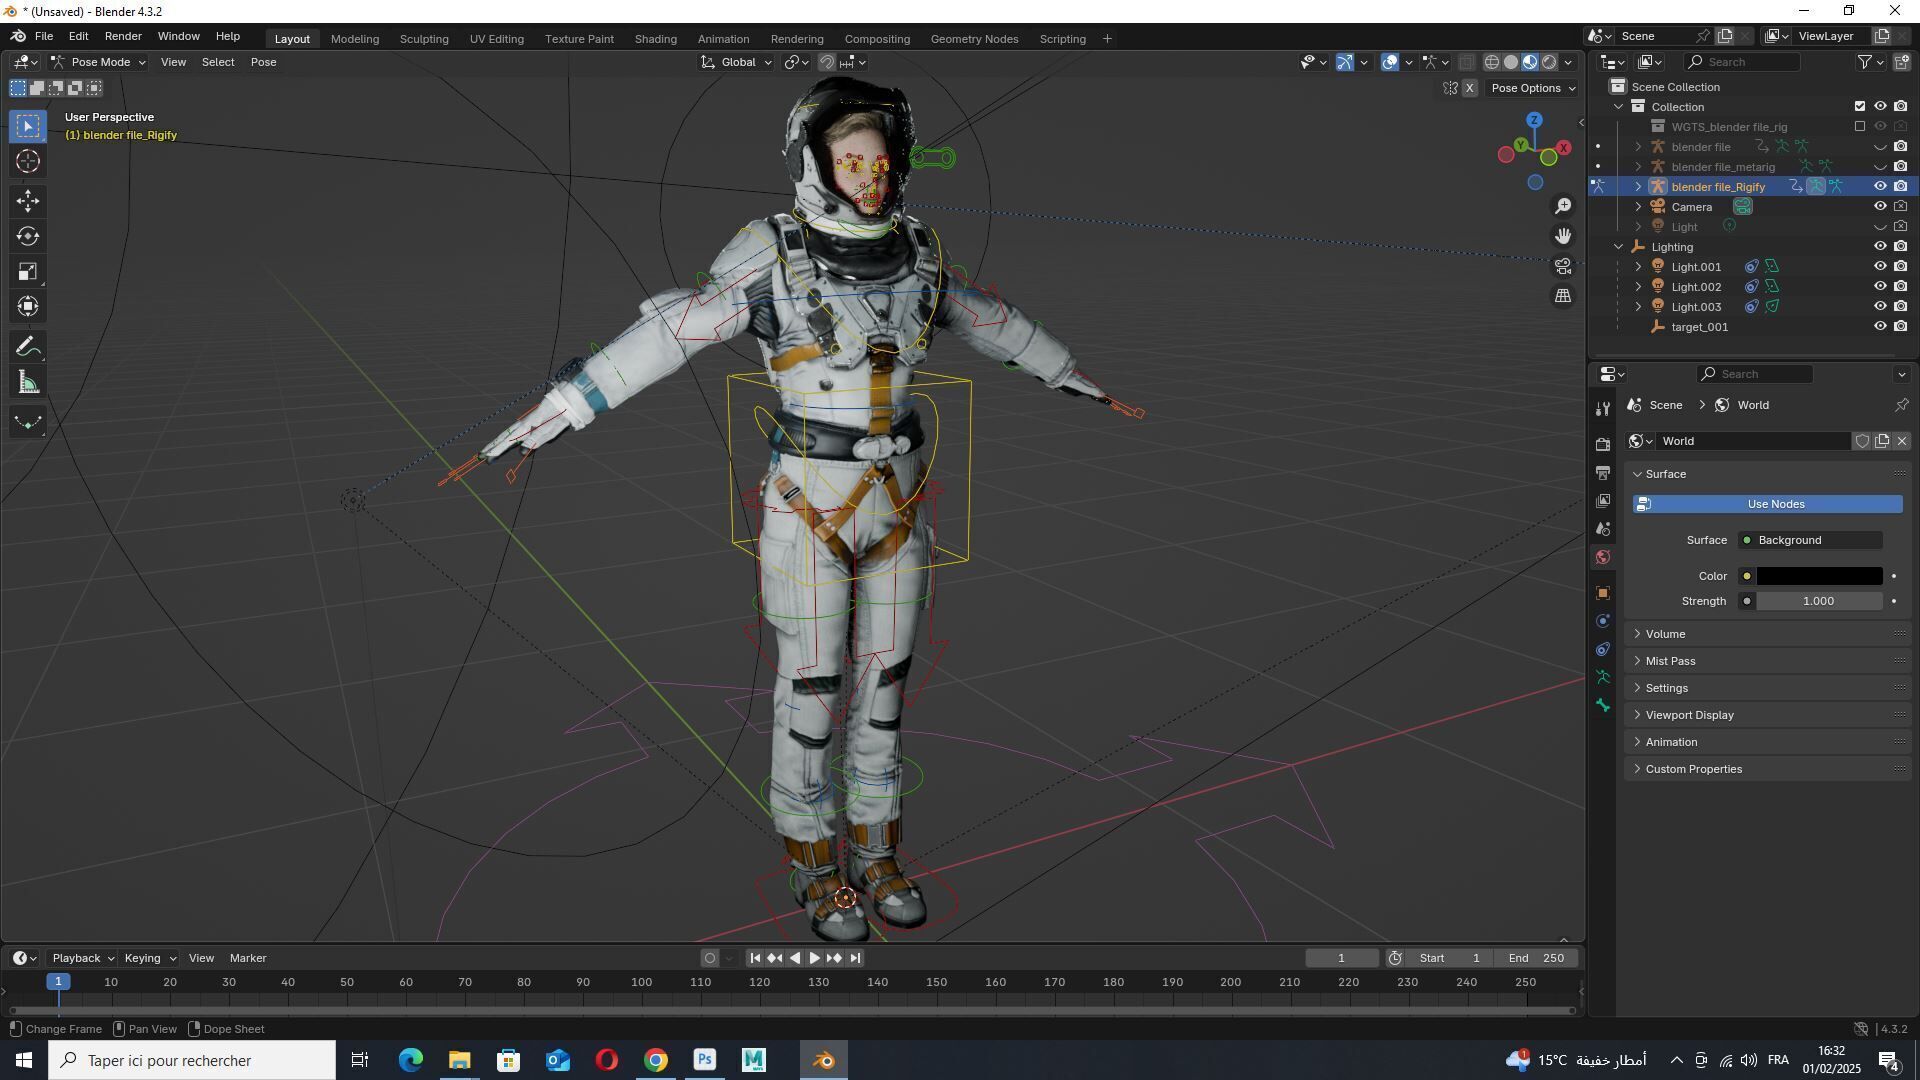
Task: Select the Measure tool
Action: coord(28,382)
